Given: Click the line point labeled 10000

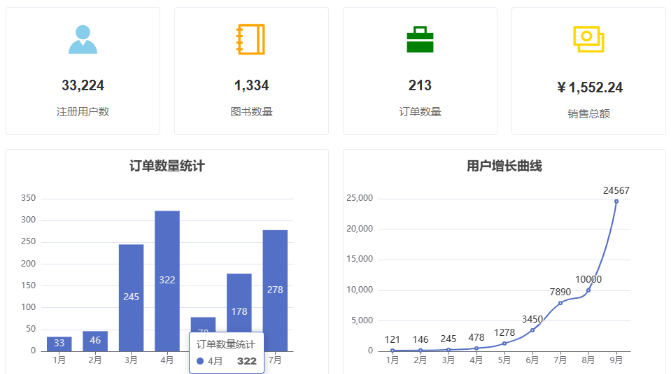Looking at the screenshot, I should coord(588,290).
